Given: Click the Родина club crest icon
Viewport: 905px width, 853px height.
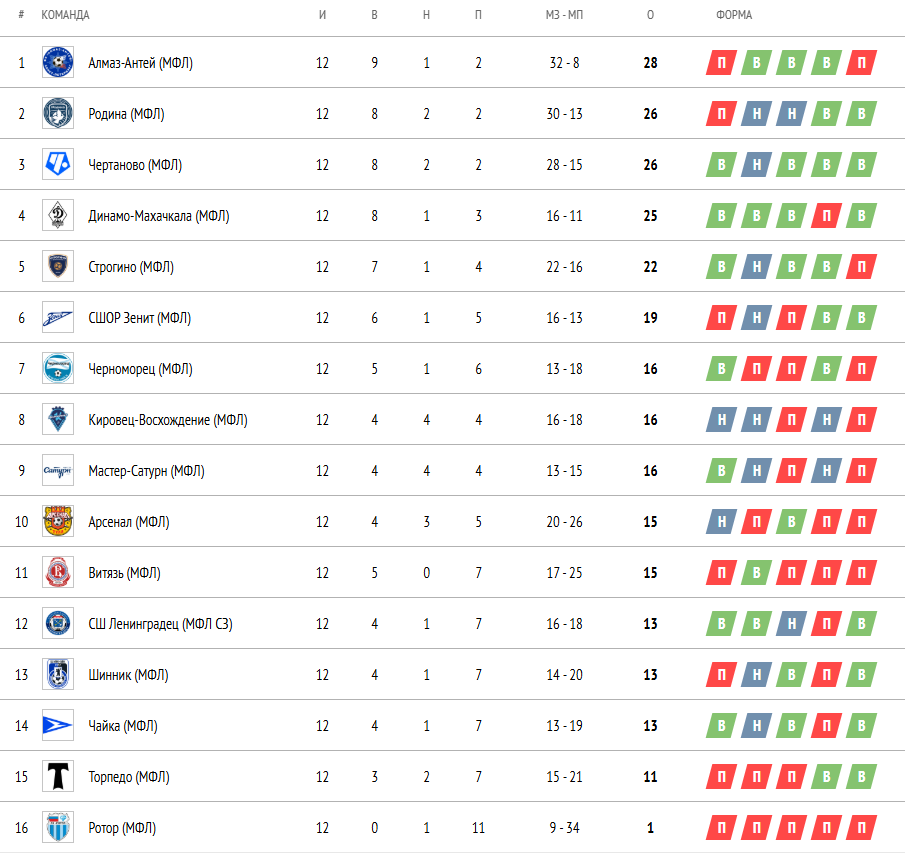Looking at the screenshot, I should point(58,113).
